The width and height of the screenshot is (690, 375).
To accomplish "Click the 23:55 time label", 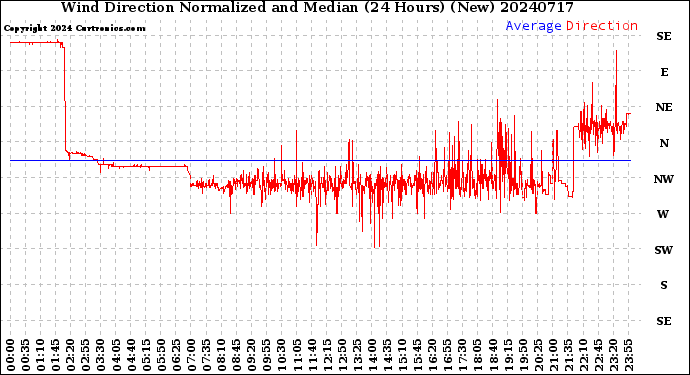I will click(628, 356).
